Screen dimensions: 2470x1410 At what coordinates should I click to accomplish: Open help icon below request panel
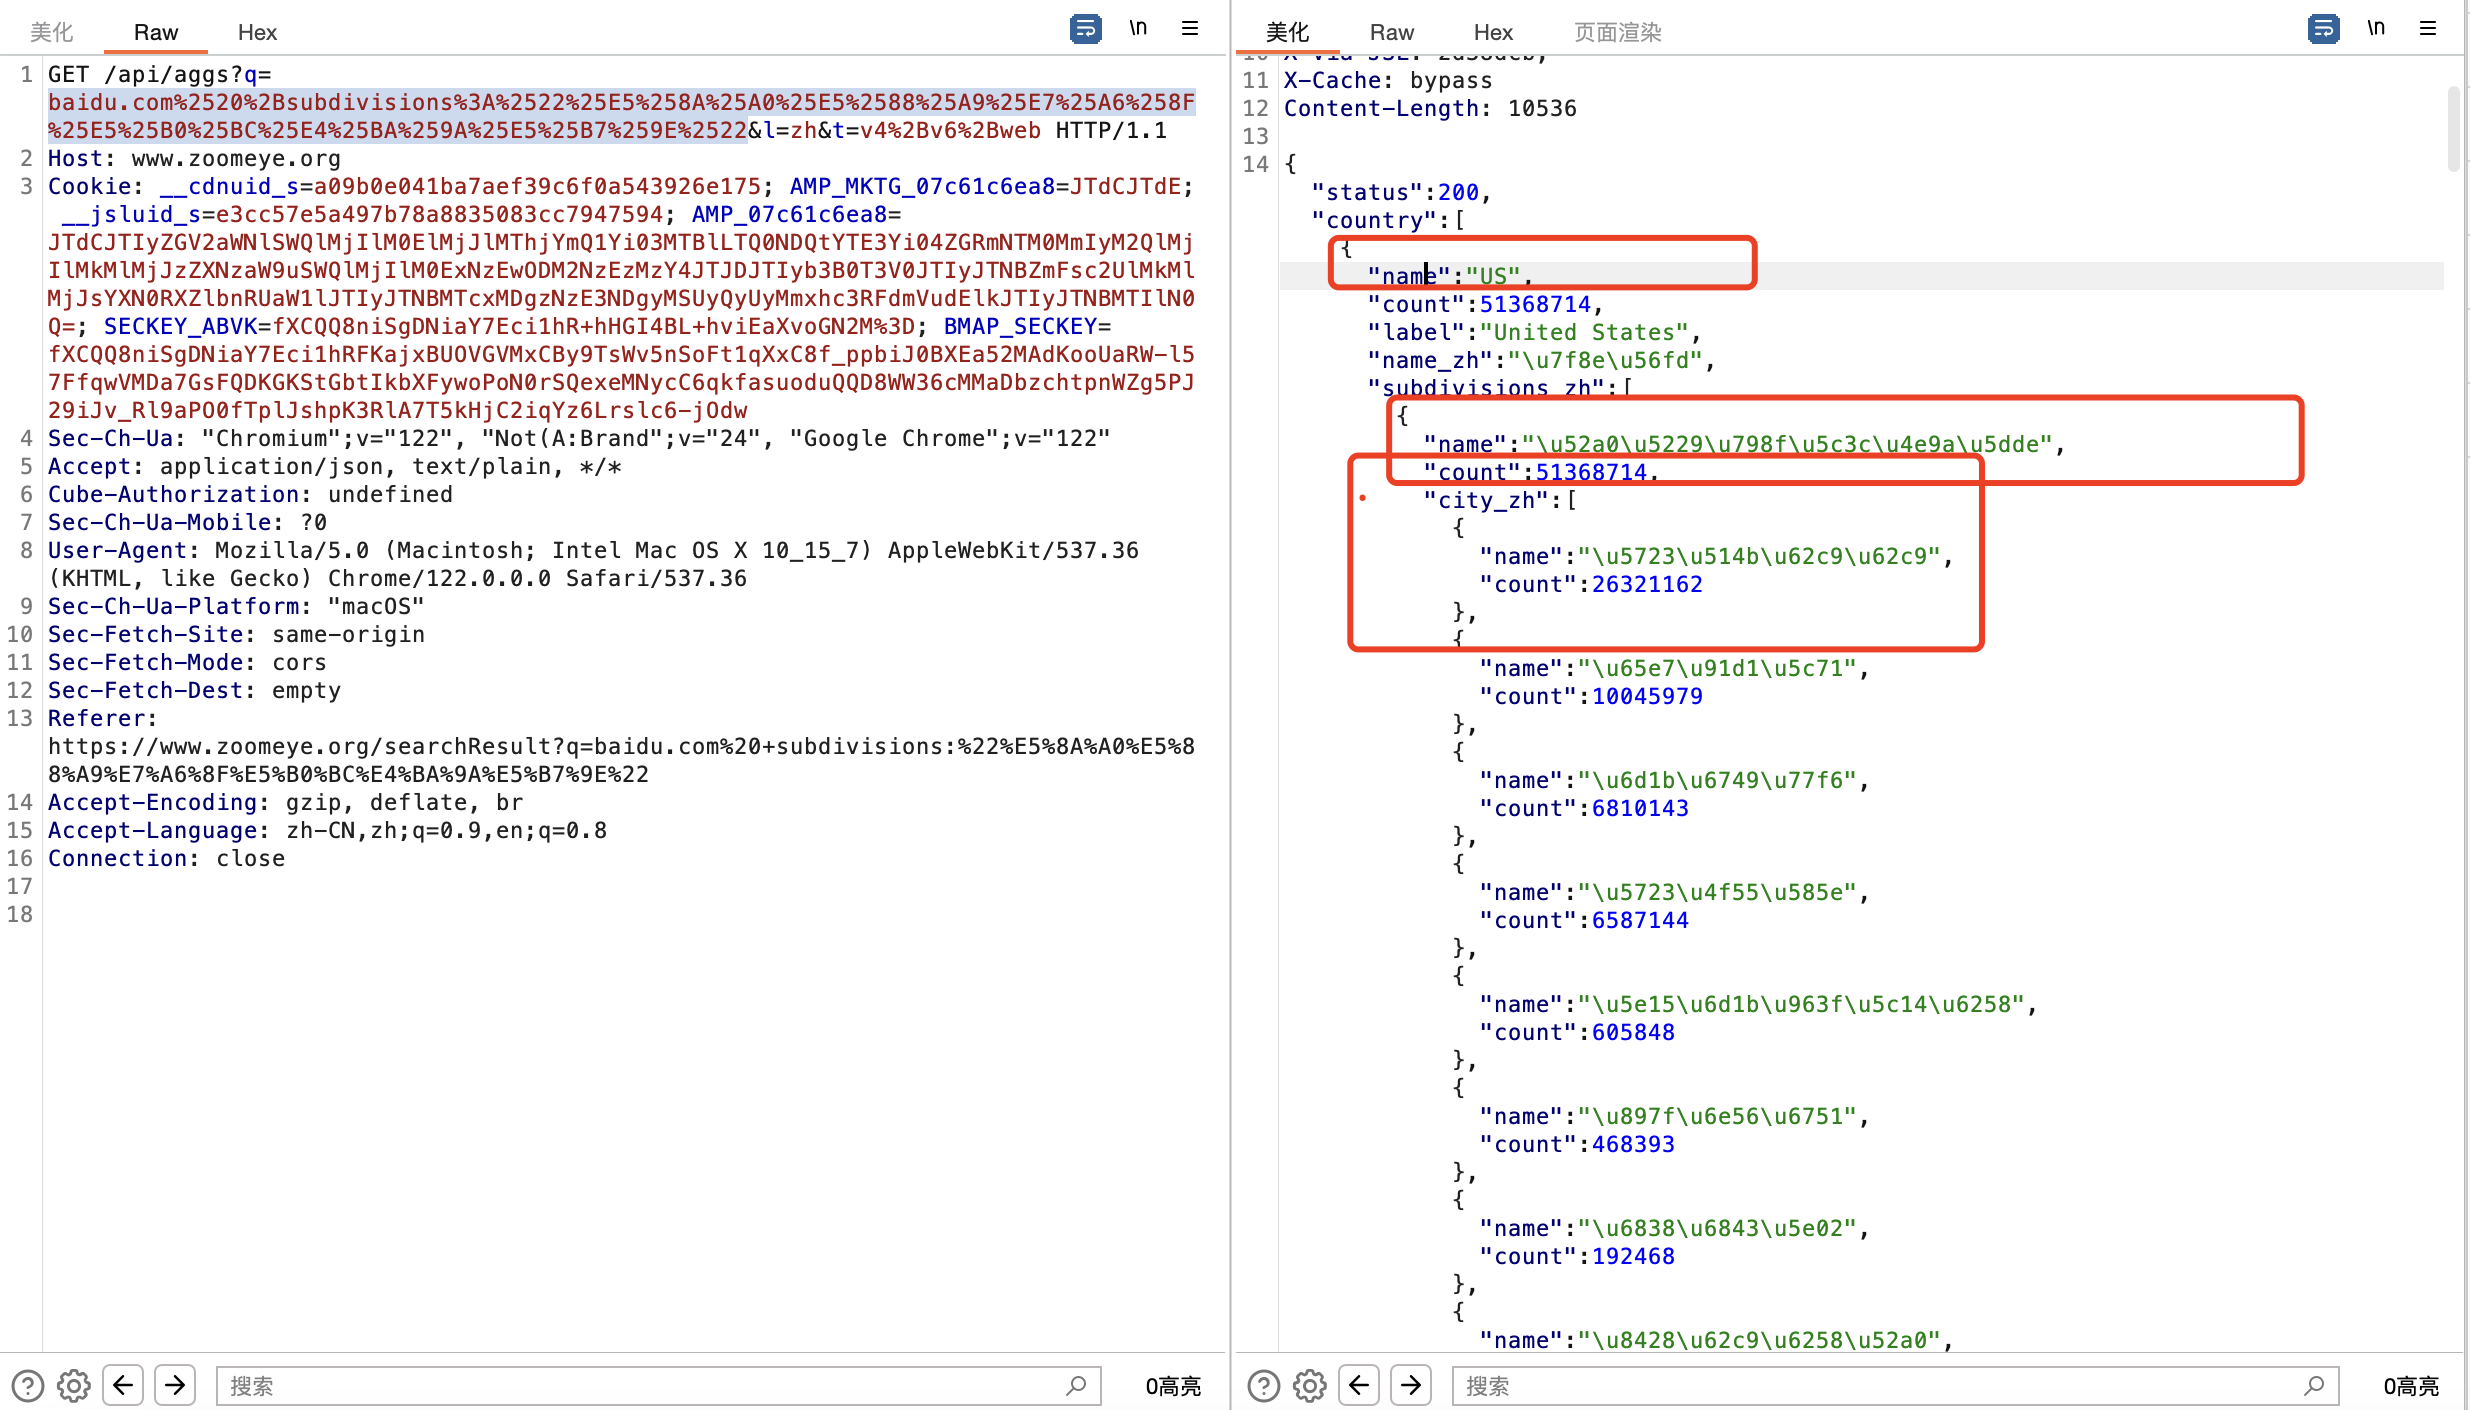28,1385
